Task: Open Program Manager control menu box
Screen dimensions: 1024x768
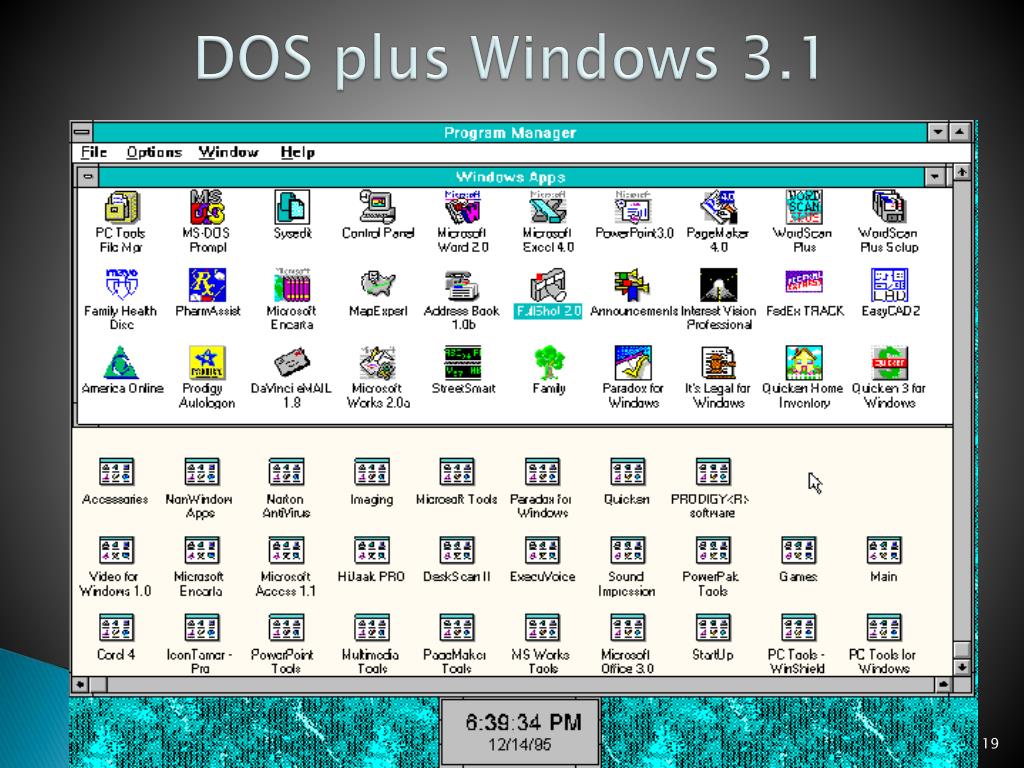Action: 82,132
